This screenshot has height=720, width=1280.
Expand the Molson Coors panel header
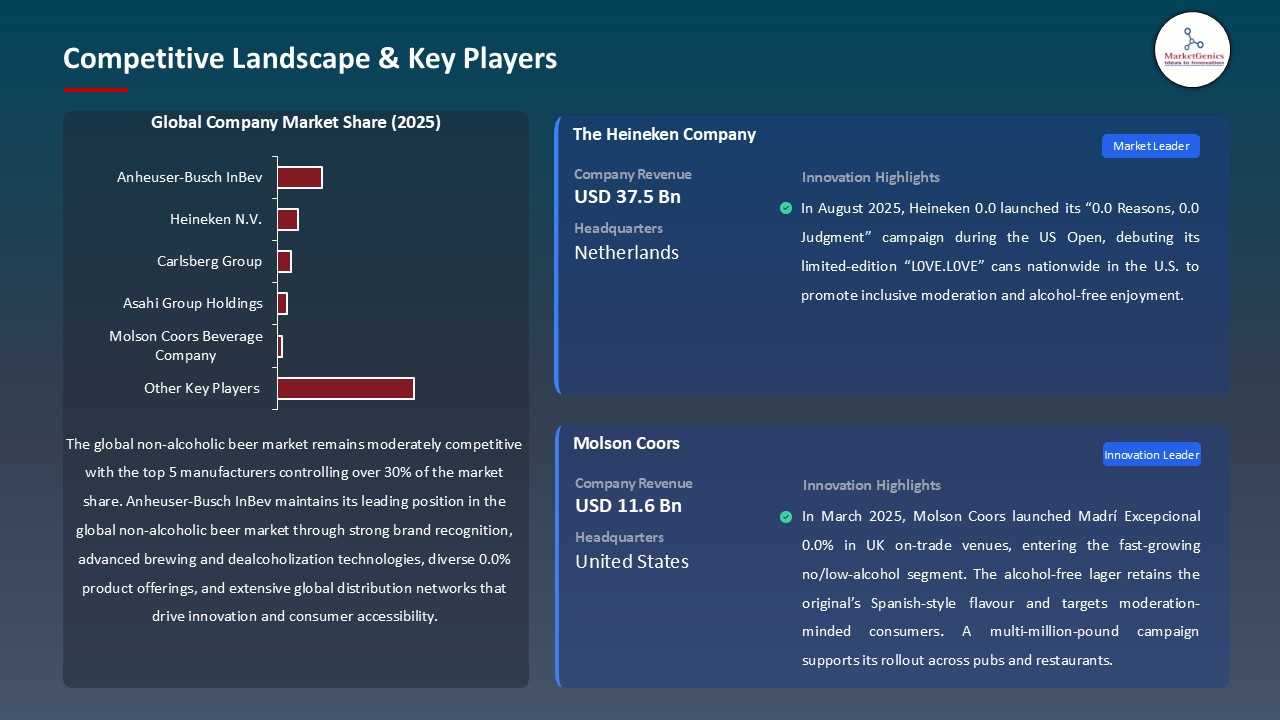click(x=626, y=443)
